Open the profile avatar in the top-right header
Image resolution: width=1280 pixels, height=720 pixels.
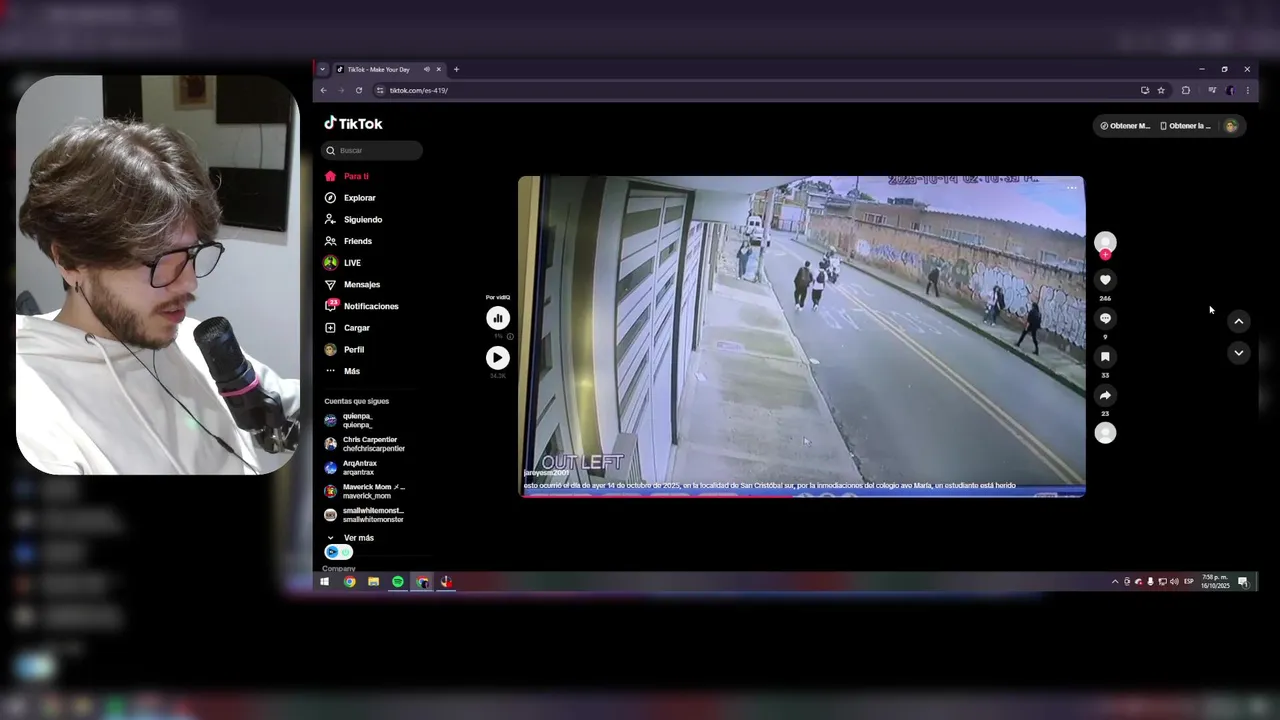(x=1231, y=126)
